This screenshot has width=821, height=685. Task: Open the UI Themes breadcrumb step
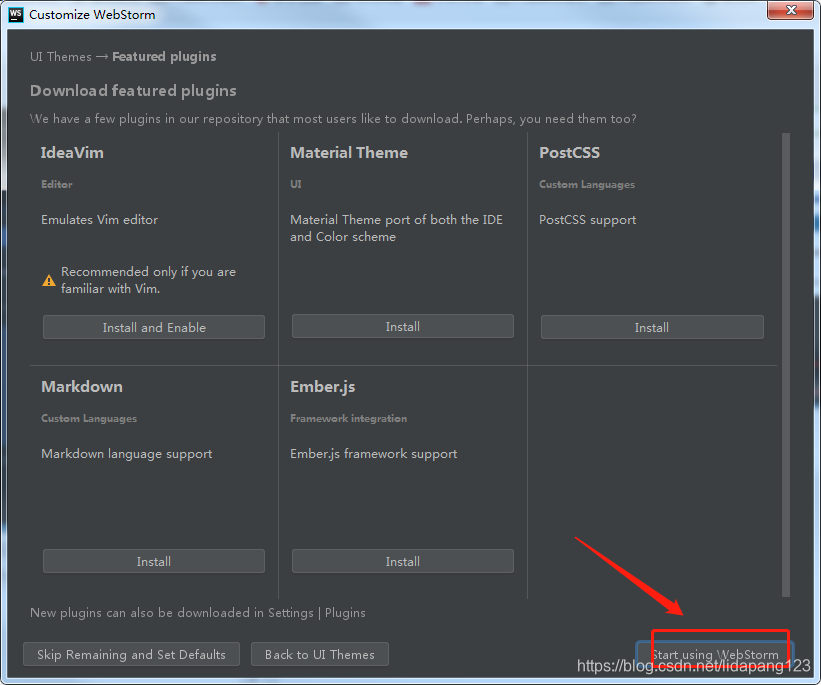tap(61, 57)
